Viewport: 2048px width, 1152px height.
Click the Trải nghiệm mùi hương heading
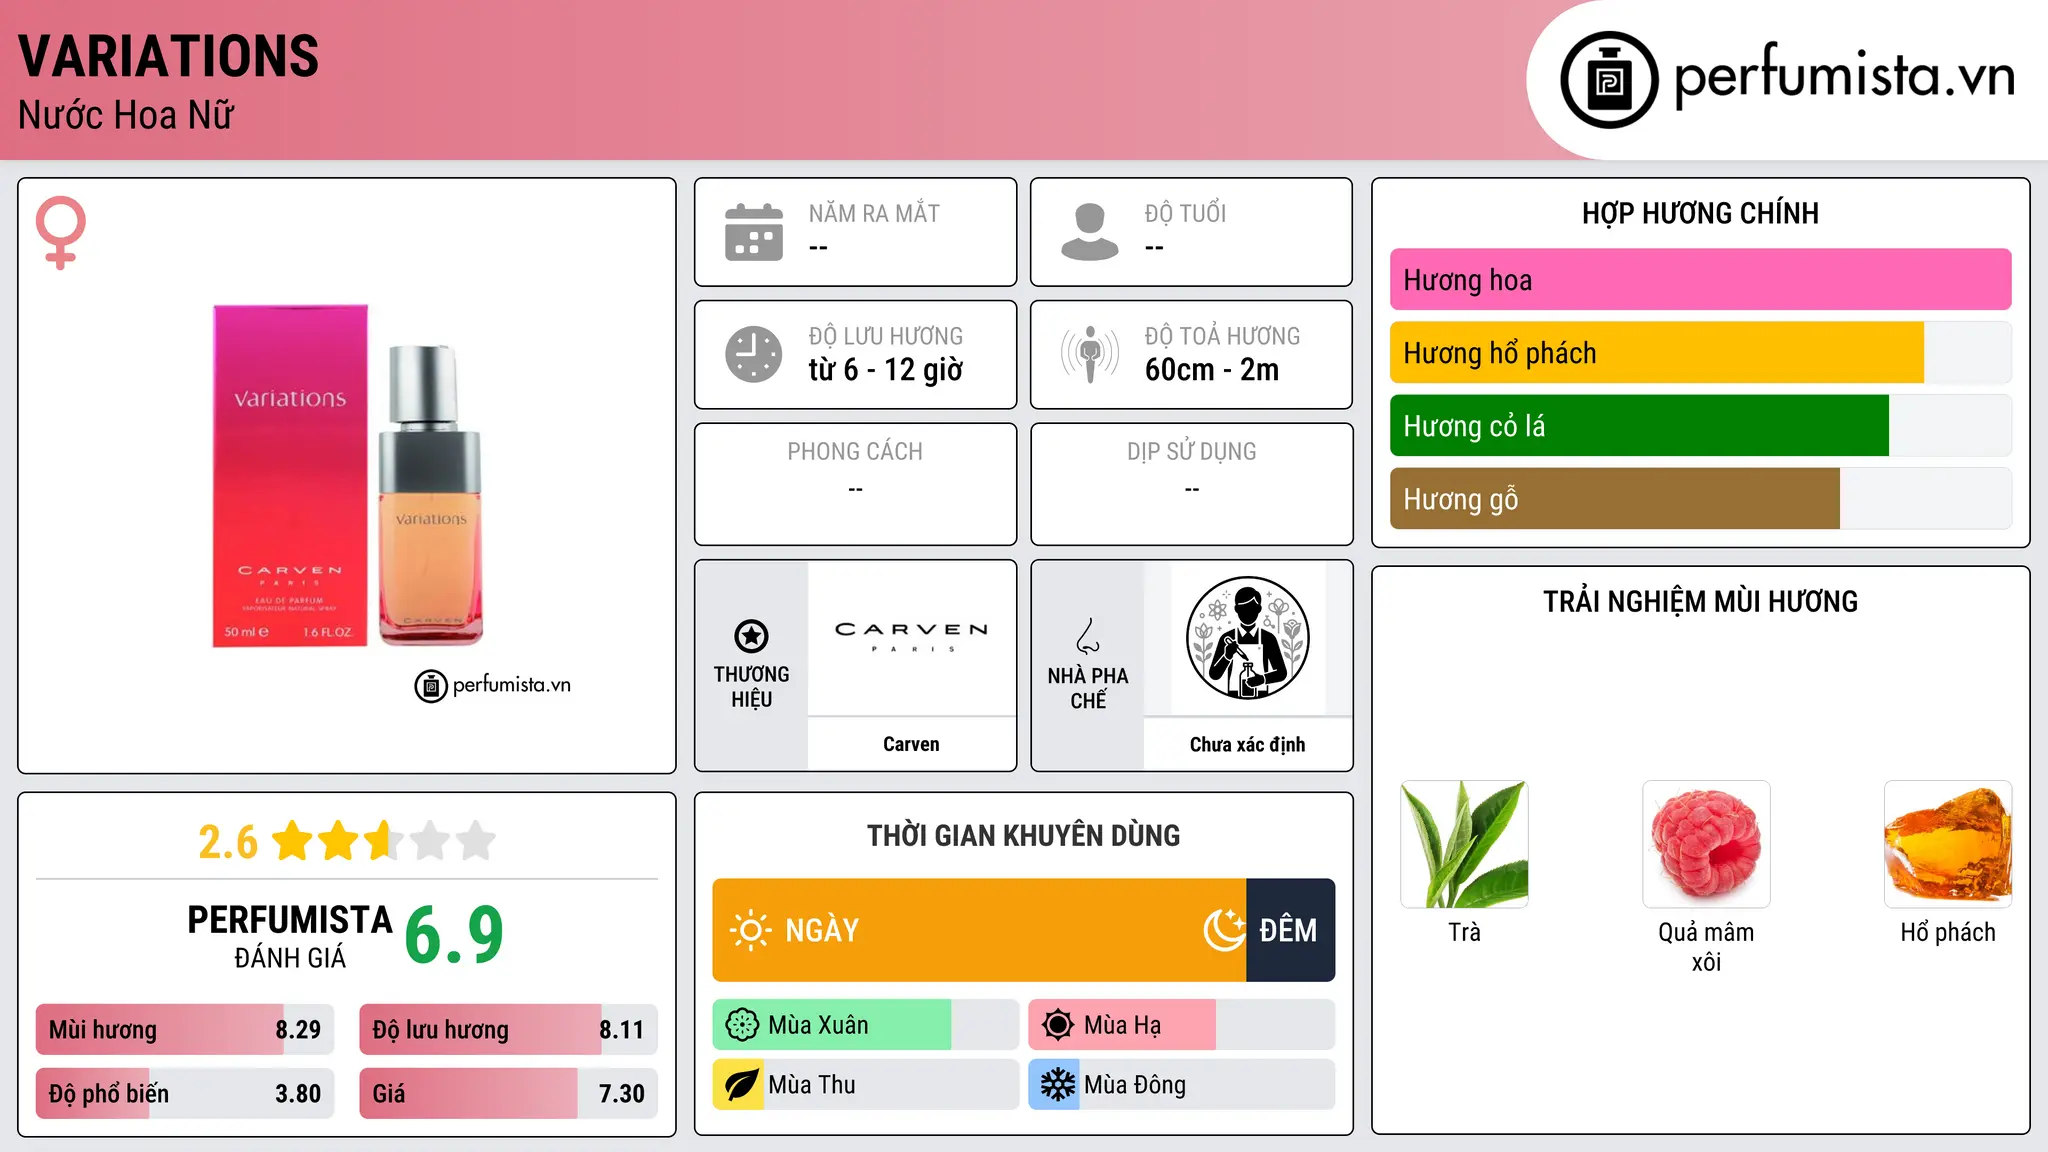click(x=1700, y=601)
